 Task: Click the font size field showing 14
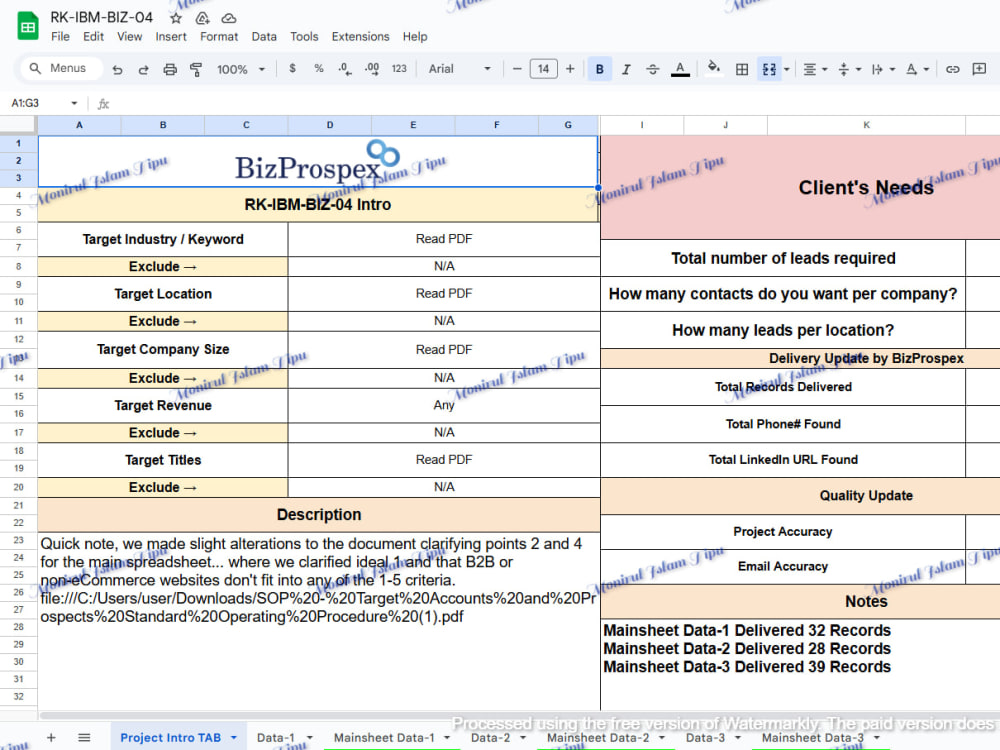(543, 68)
